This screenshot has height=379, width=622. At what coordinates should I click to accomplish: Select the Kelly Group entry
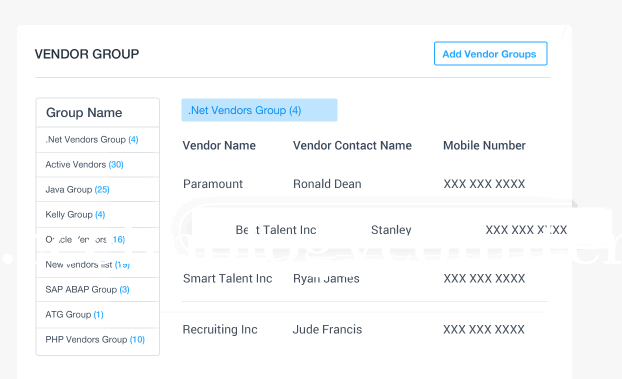98,215
